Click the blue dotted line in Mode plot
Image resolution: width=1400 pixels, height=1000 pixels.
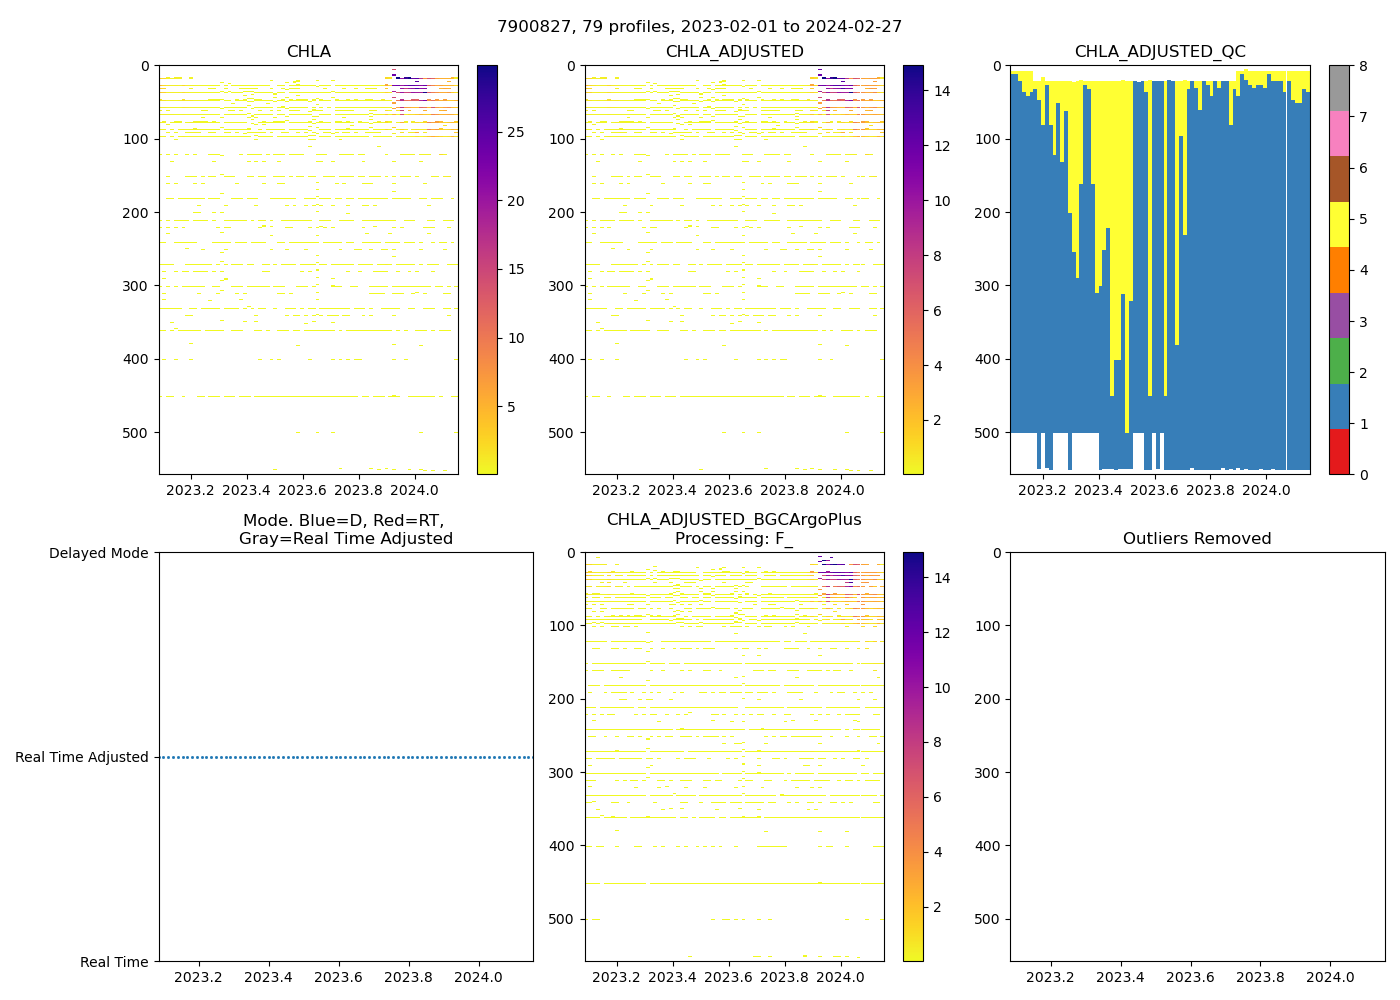pos(346,757)
